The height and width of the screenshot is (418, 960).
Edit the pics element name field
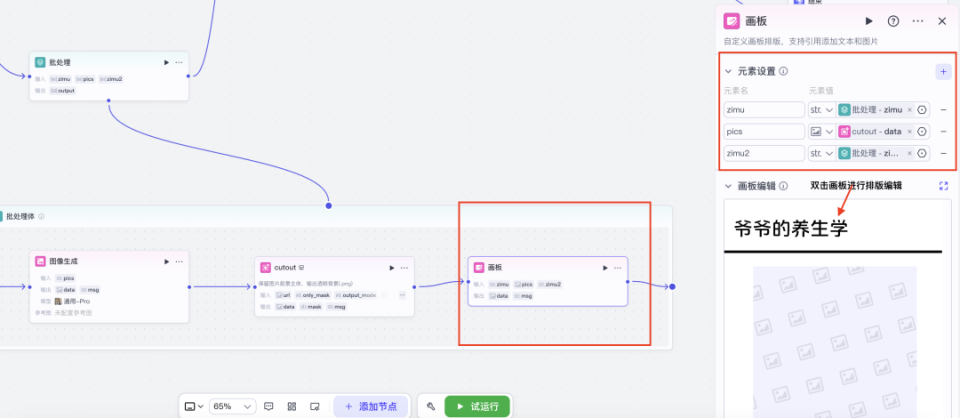pos(764,132)
